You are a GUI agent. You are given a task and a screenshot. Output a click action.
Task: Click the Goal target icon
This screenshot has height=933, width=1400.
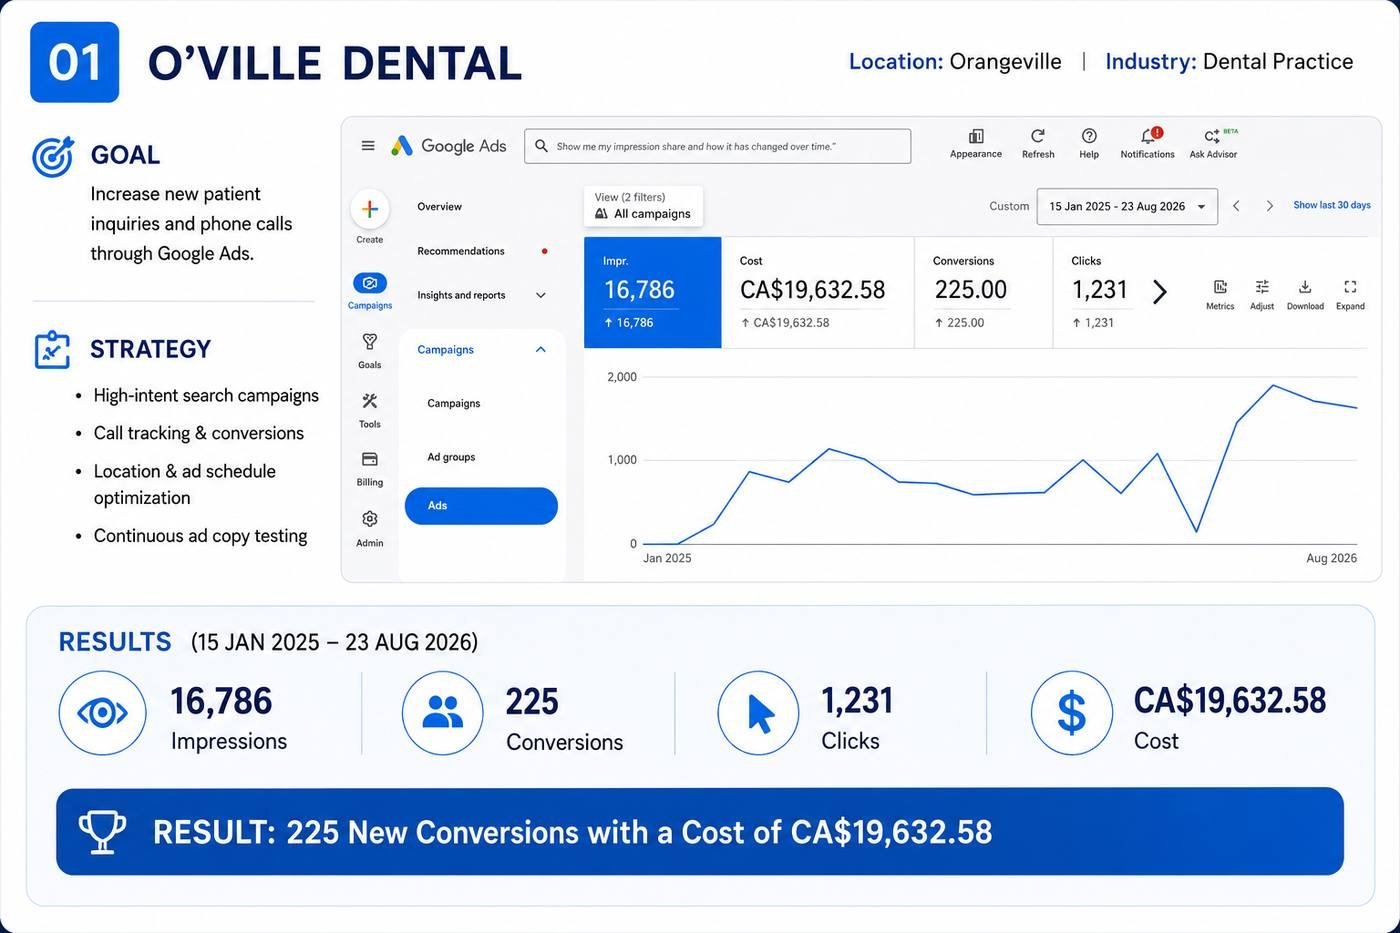point(53,157)
